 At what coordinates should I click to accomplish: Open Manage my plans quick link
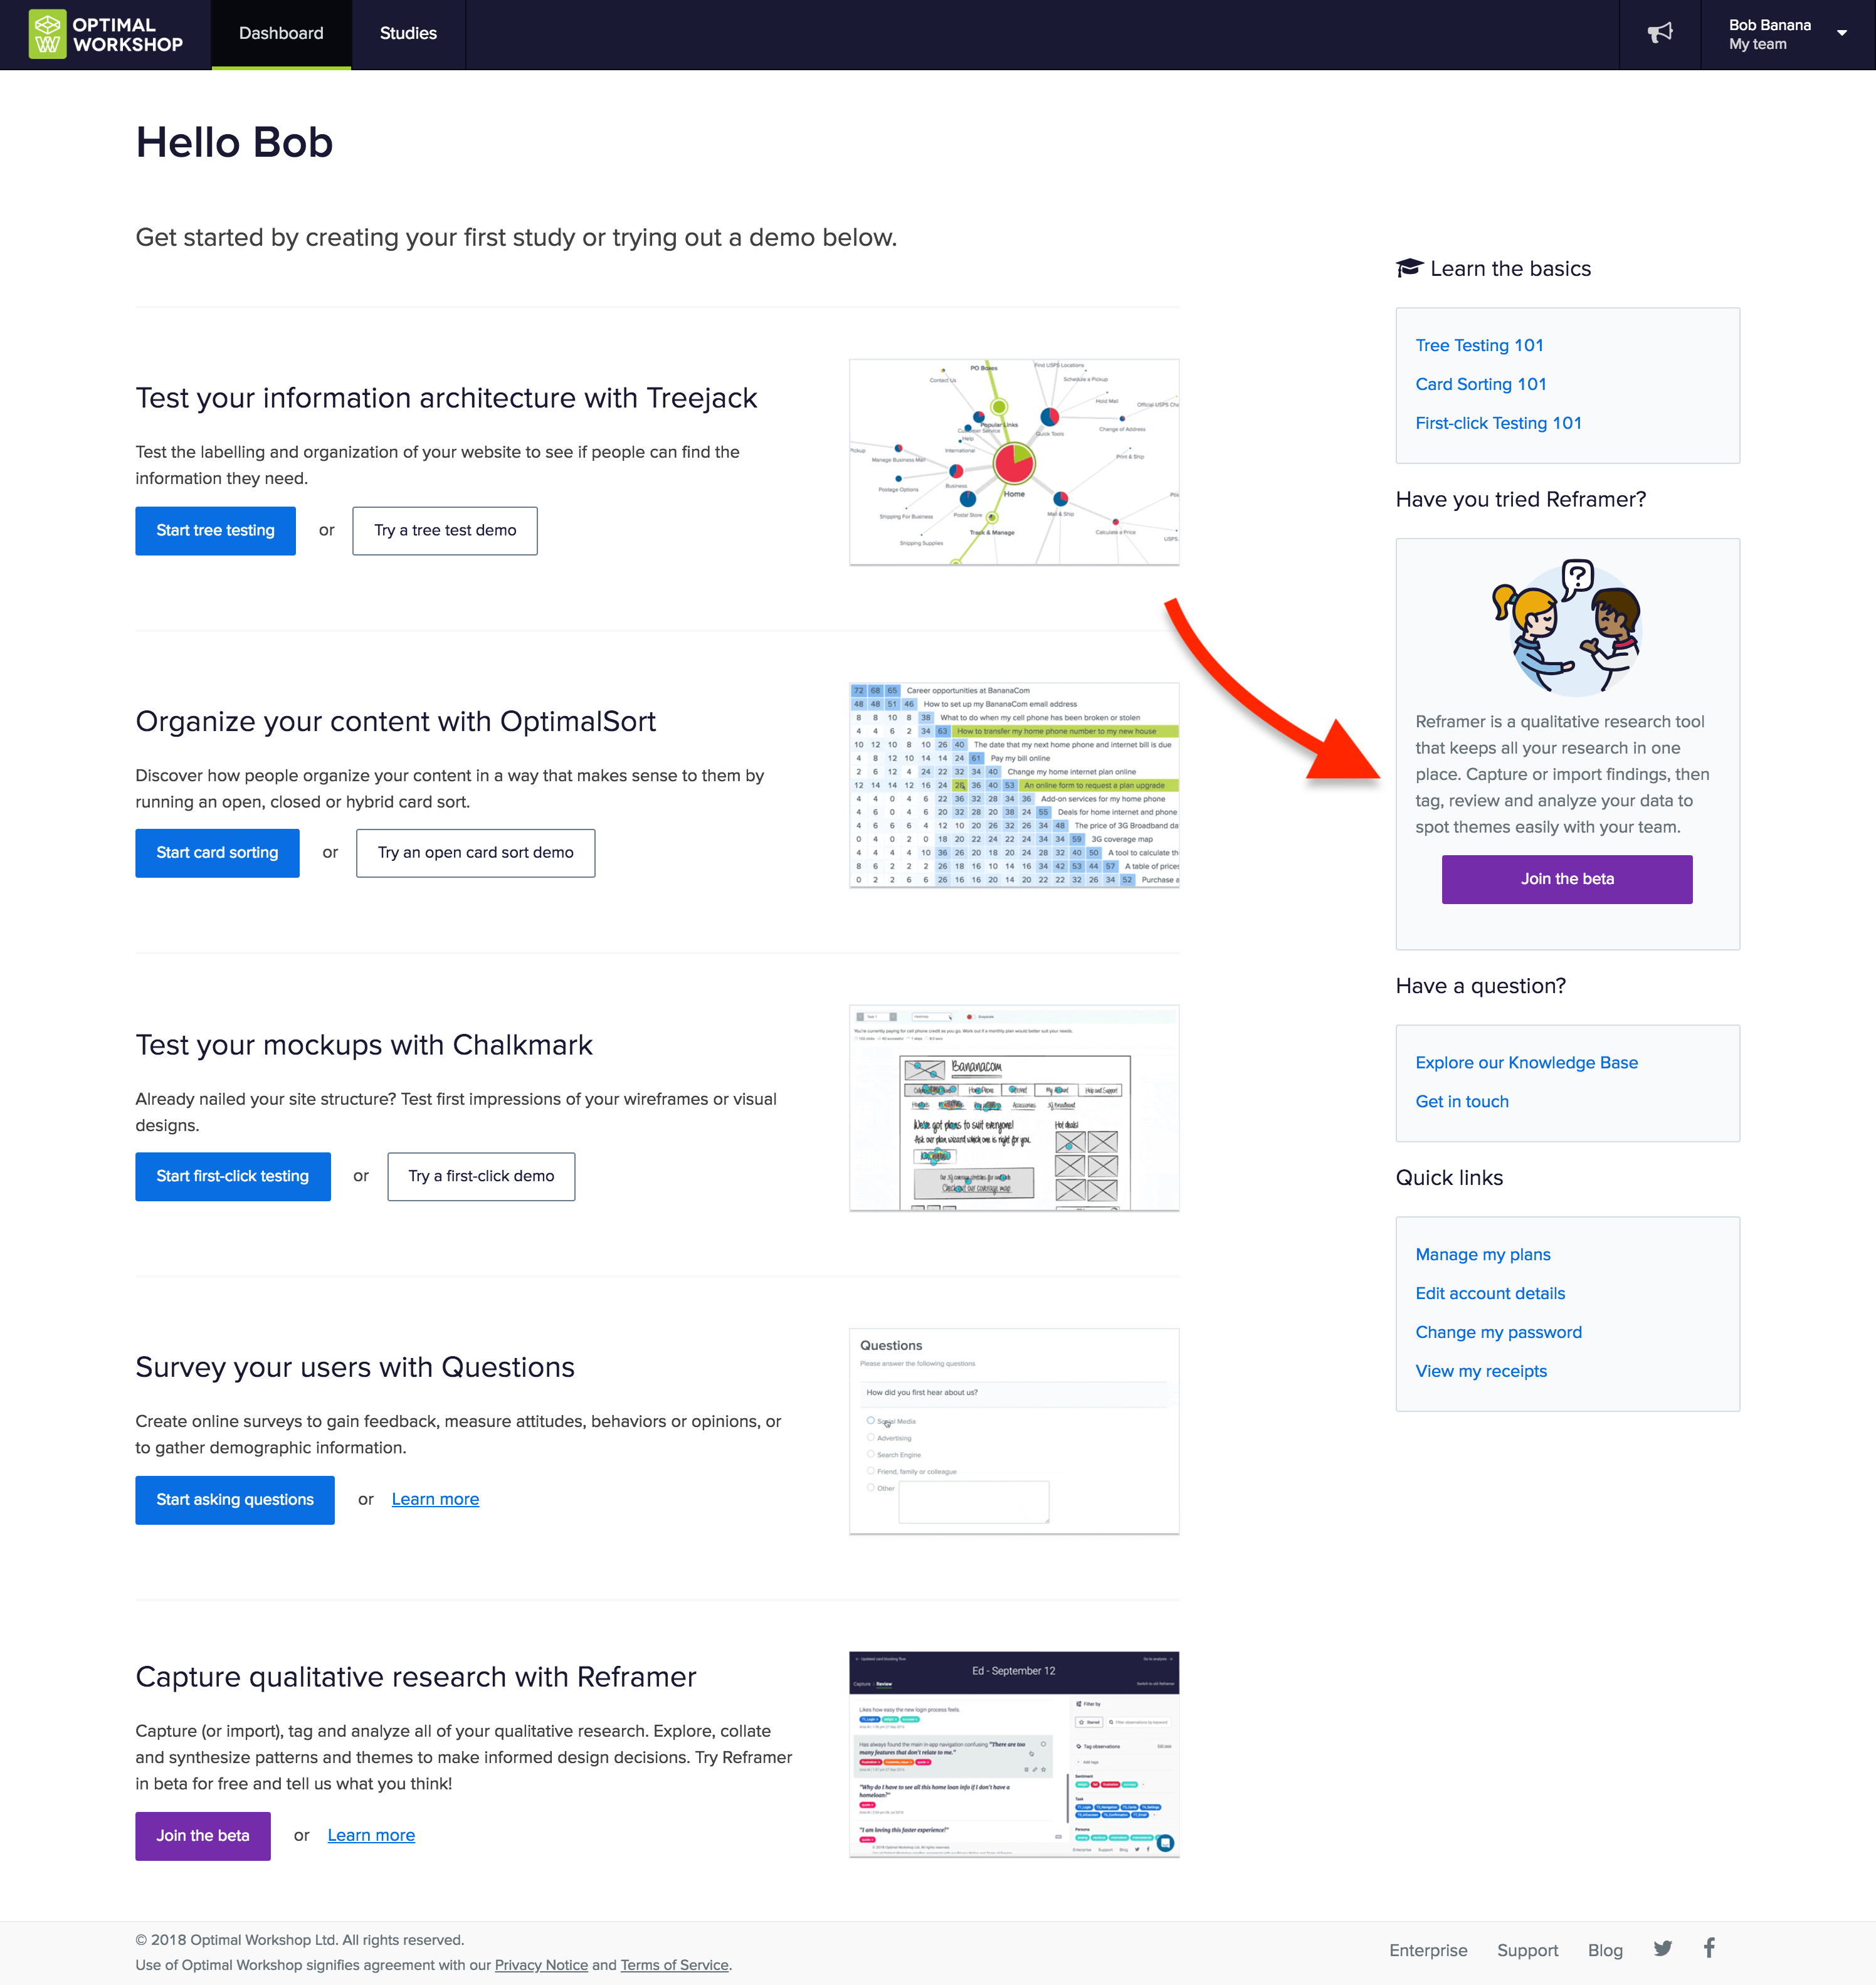[x=1483, y=1255]
